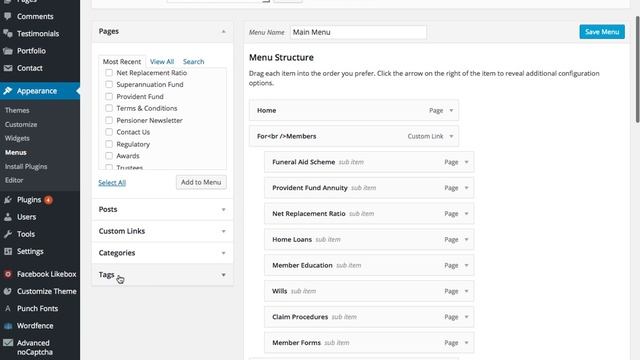The image size is (640, 360).
Task: Click the Users person icon
Action: point(8,217)
